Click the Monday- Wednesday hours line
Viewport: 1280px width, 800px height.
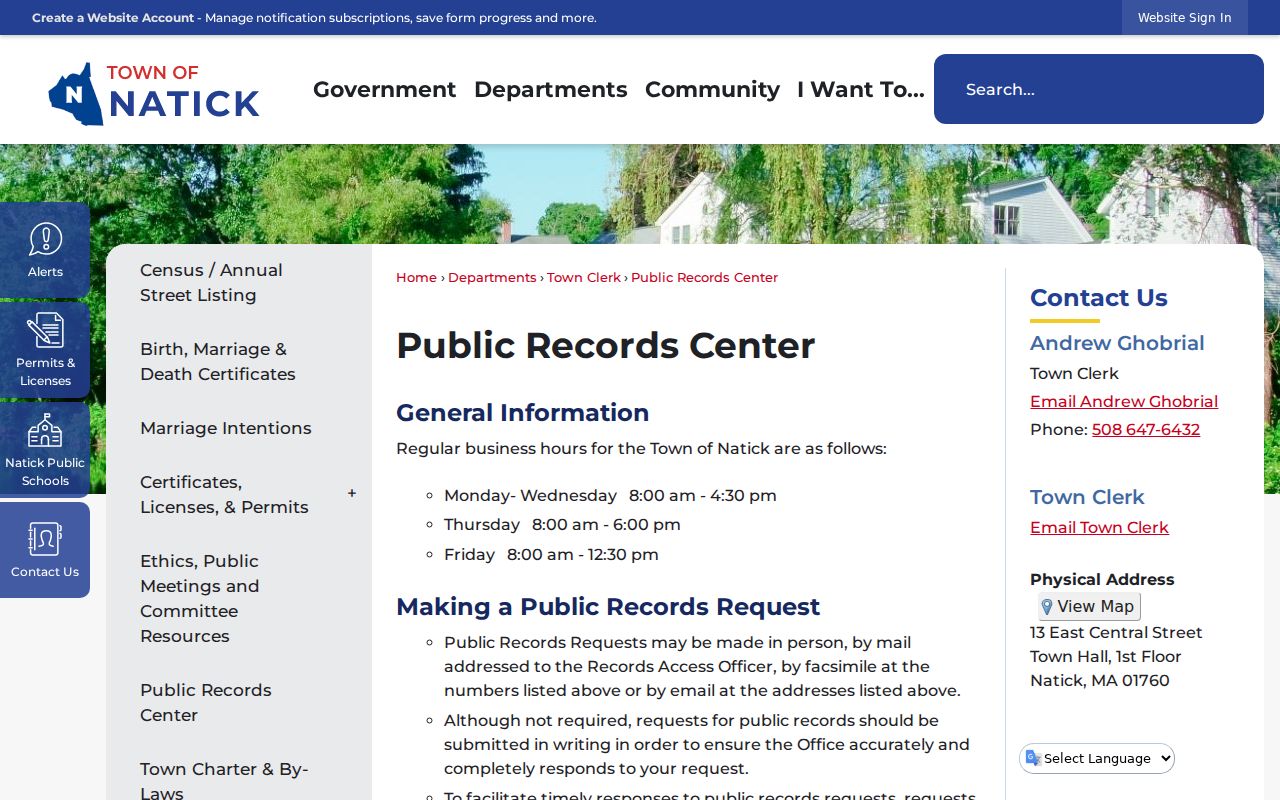pos(610,495)
